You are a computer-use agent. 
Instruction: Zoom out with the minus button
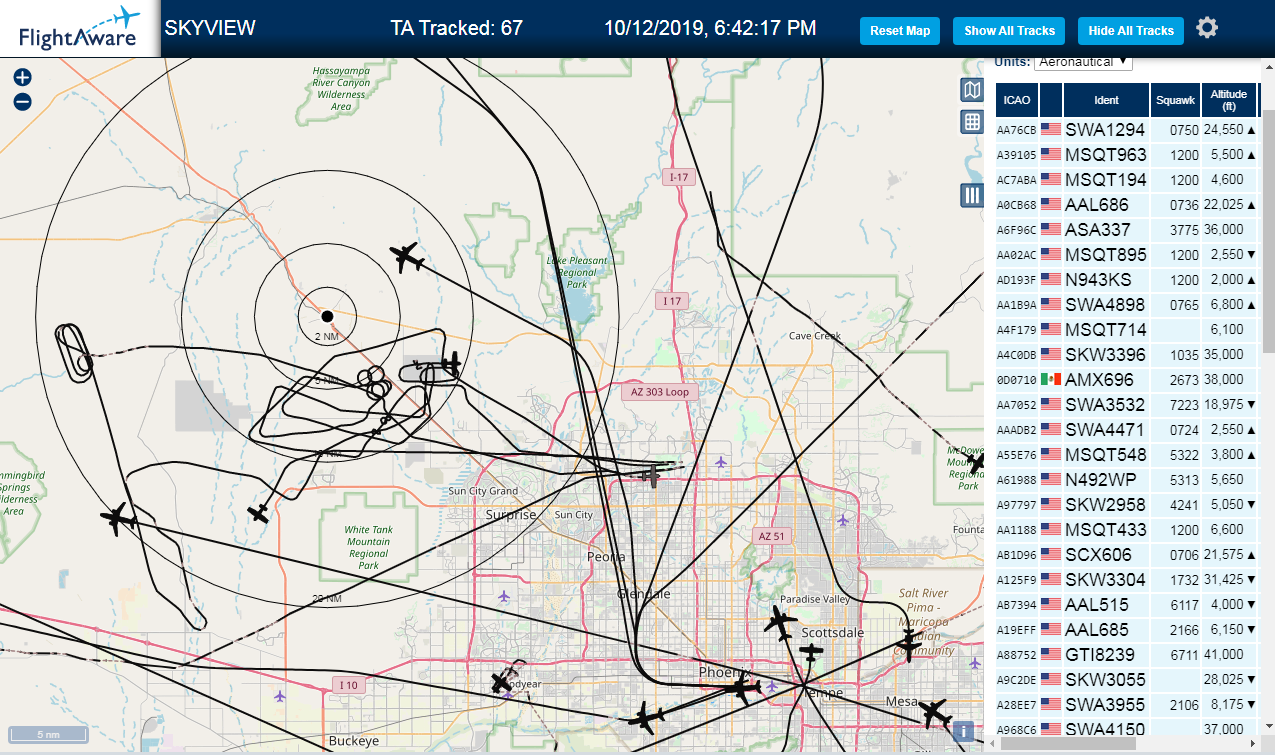(x=22, y=101)
